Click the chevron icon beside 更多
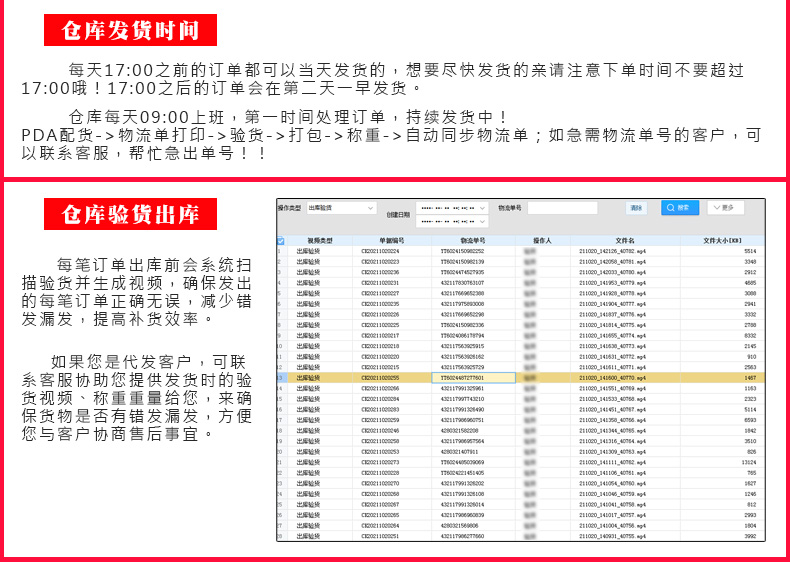The image size is (790, 562). coord(717,208)
